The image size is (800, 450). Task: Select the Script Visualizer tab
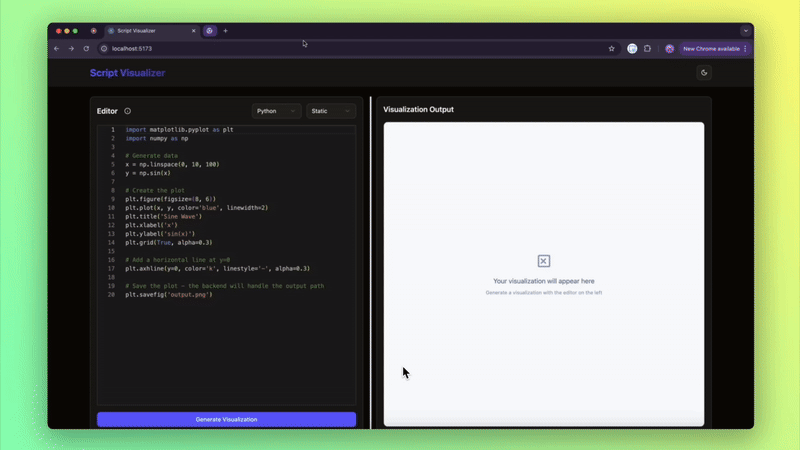tap(152, 31)
